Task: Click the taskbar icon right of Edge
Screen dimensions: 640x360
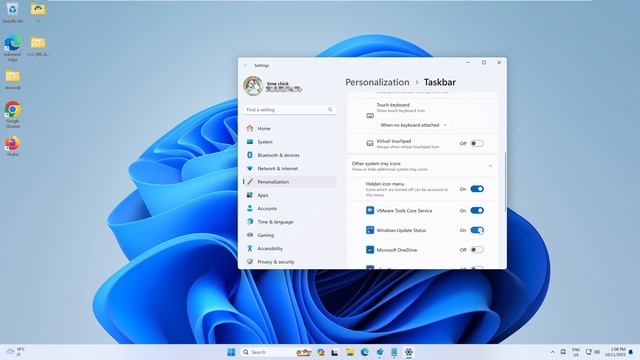Action: (x=380, y=352)
